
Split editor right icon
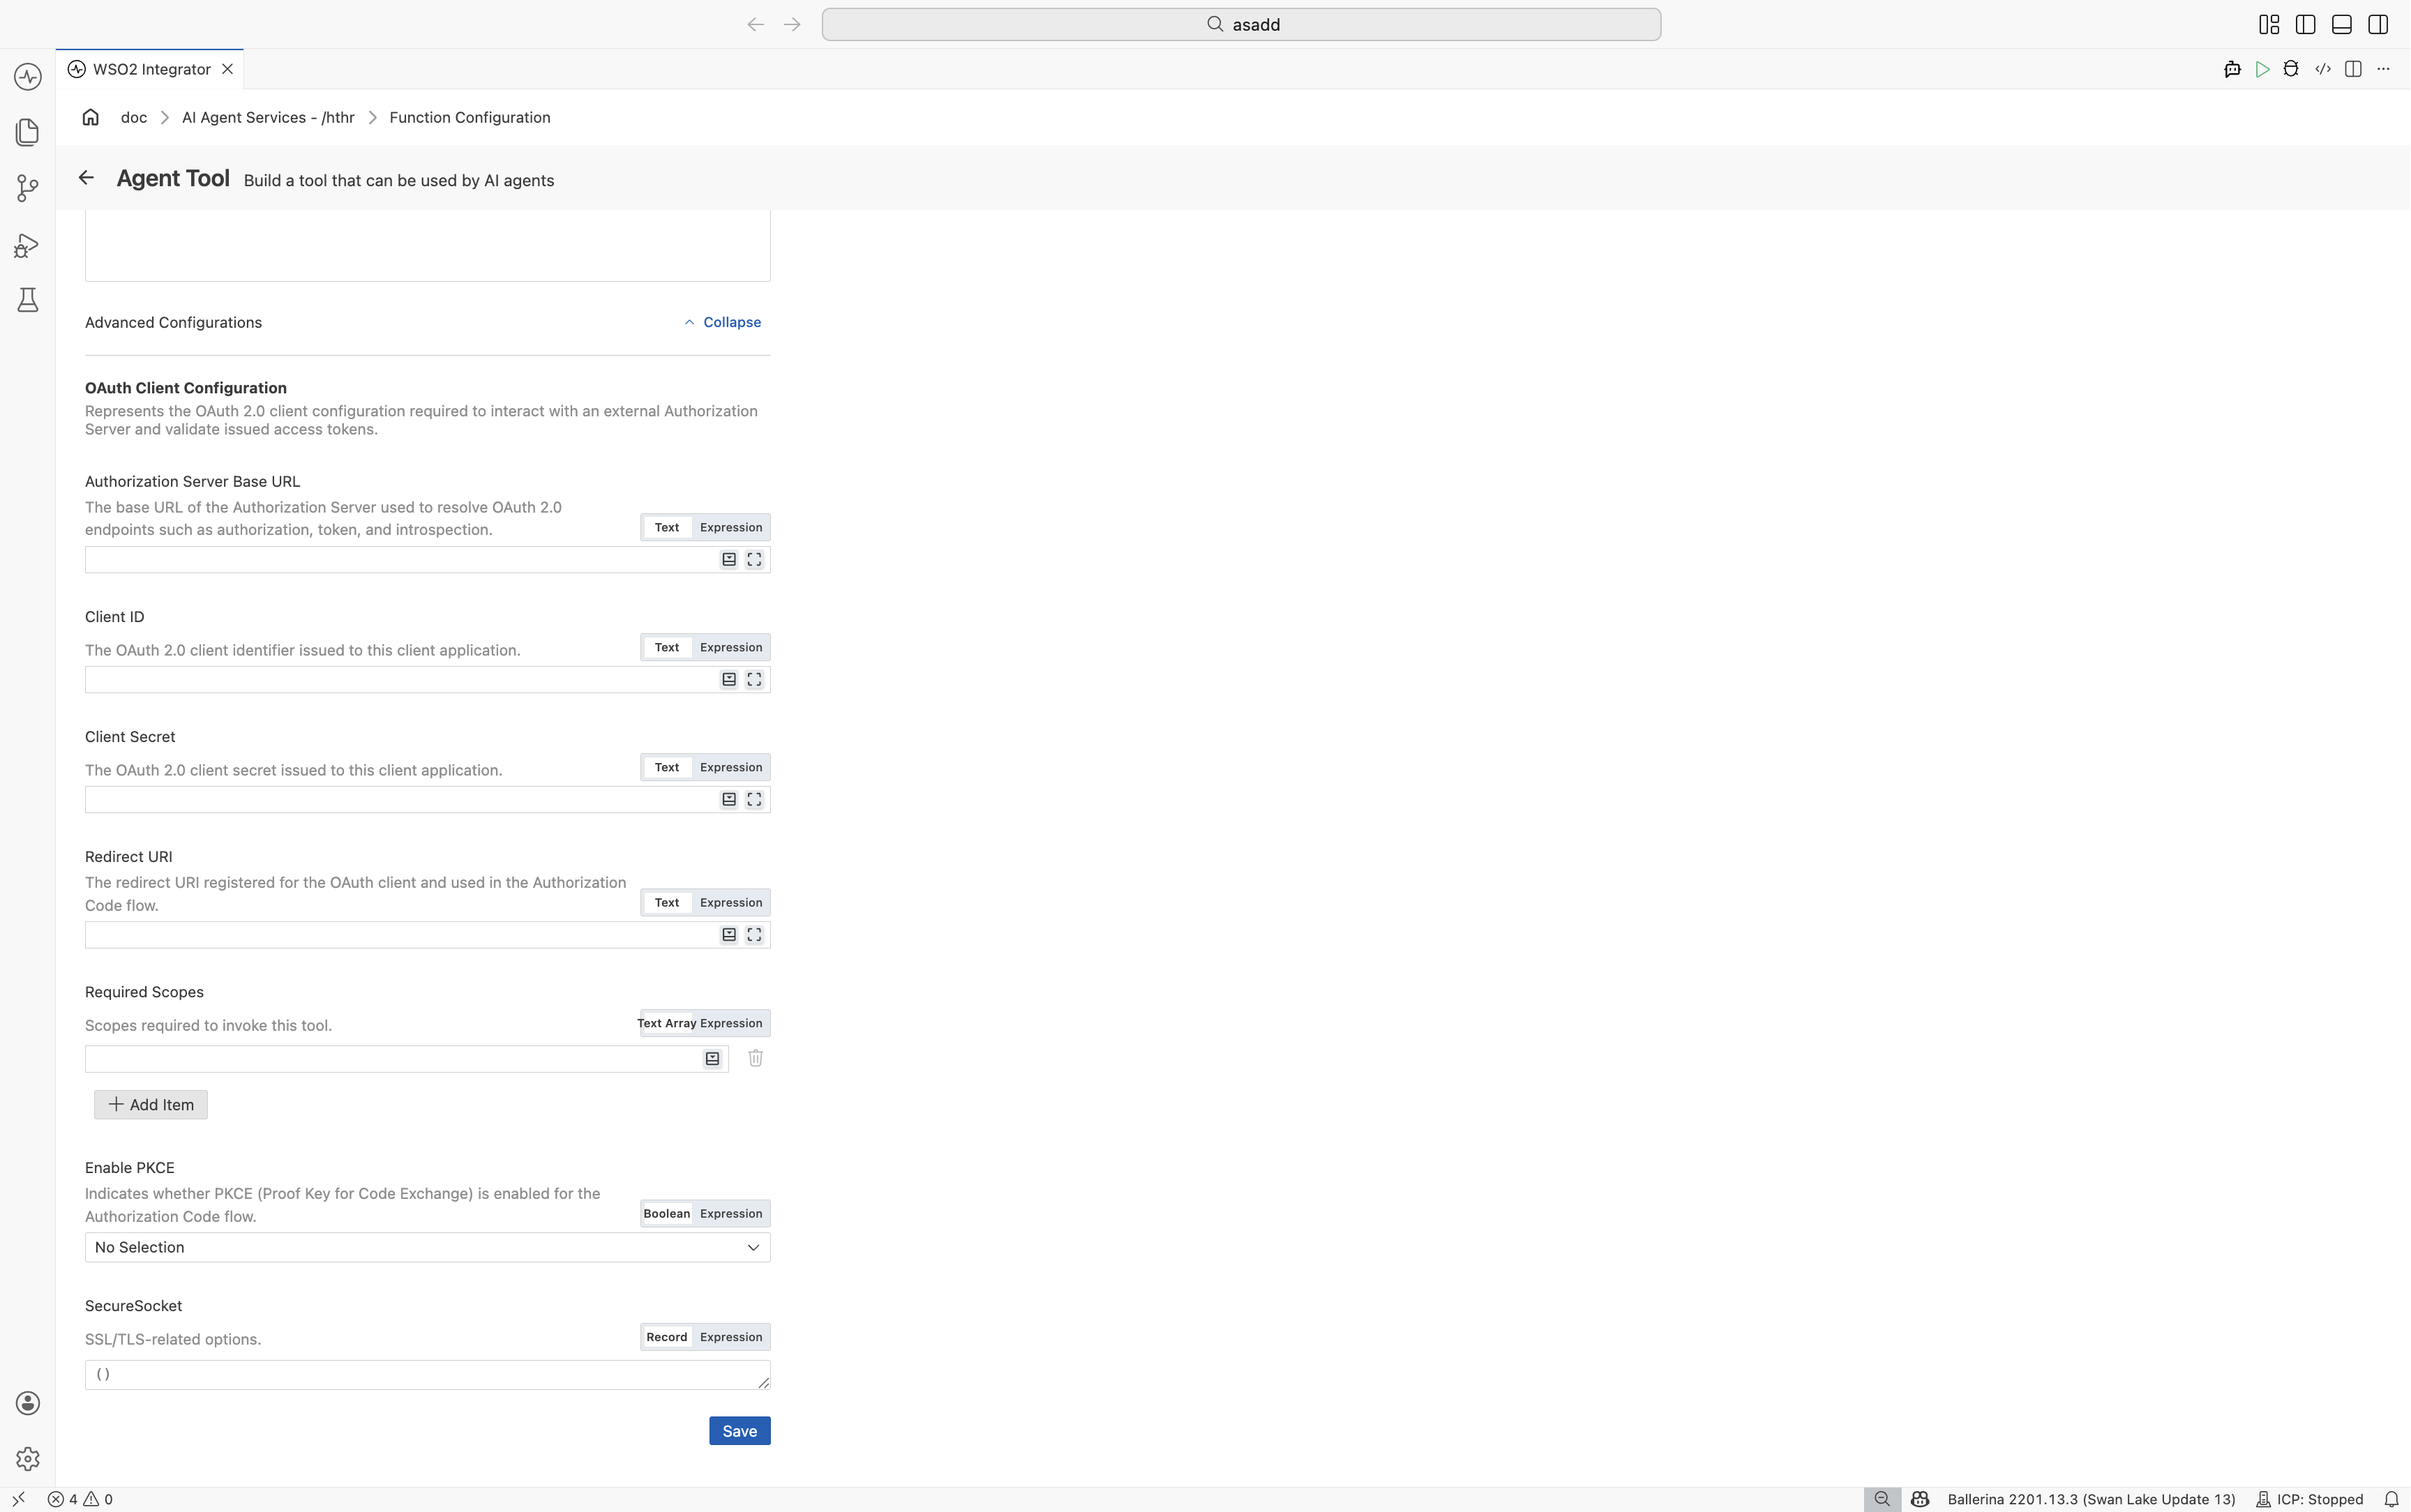point(2353,69)
